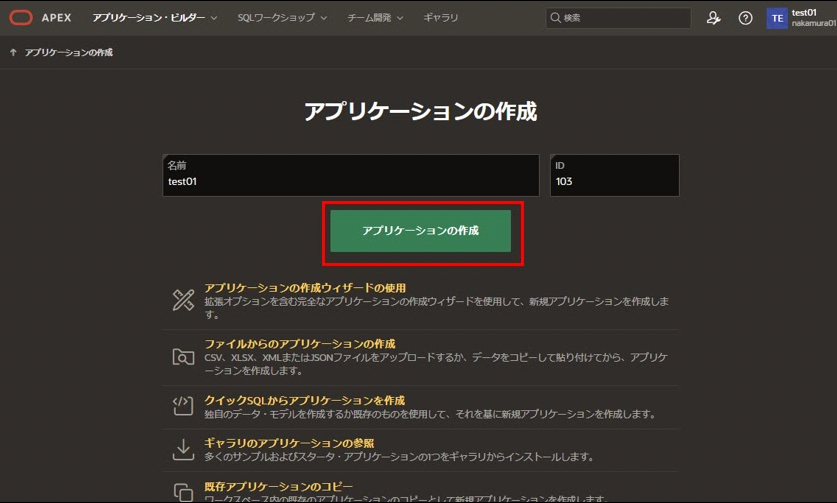Viewport: 837px width, 503px height.
Task: Click the copy existing application icon
Action: click(183, 491)
